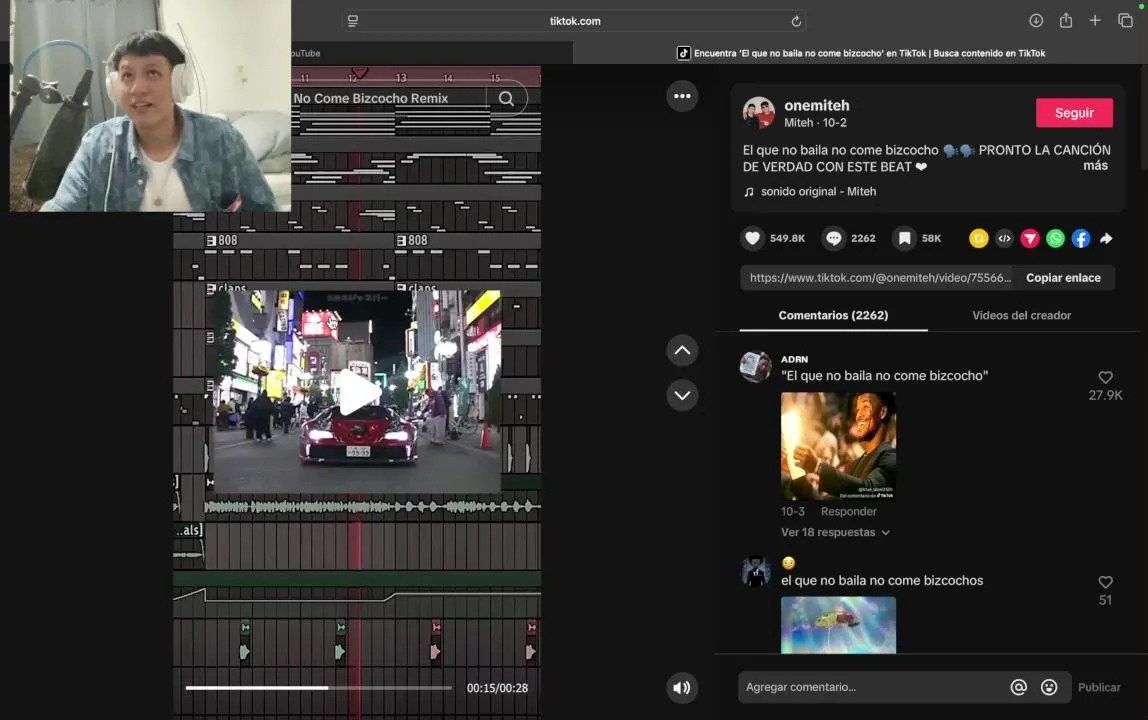Switch to the Comentarios (2262) tab
The image size is (1148, 720).
pos(833,315)
